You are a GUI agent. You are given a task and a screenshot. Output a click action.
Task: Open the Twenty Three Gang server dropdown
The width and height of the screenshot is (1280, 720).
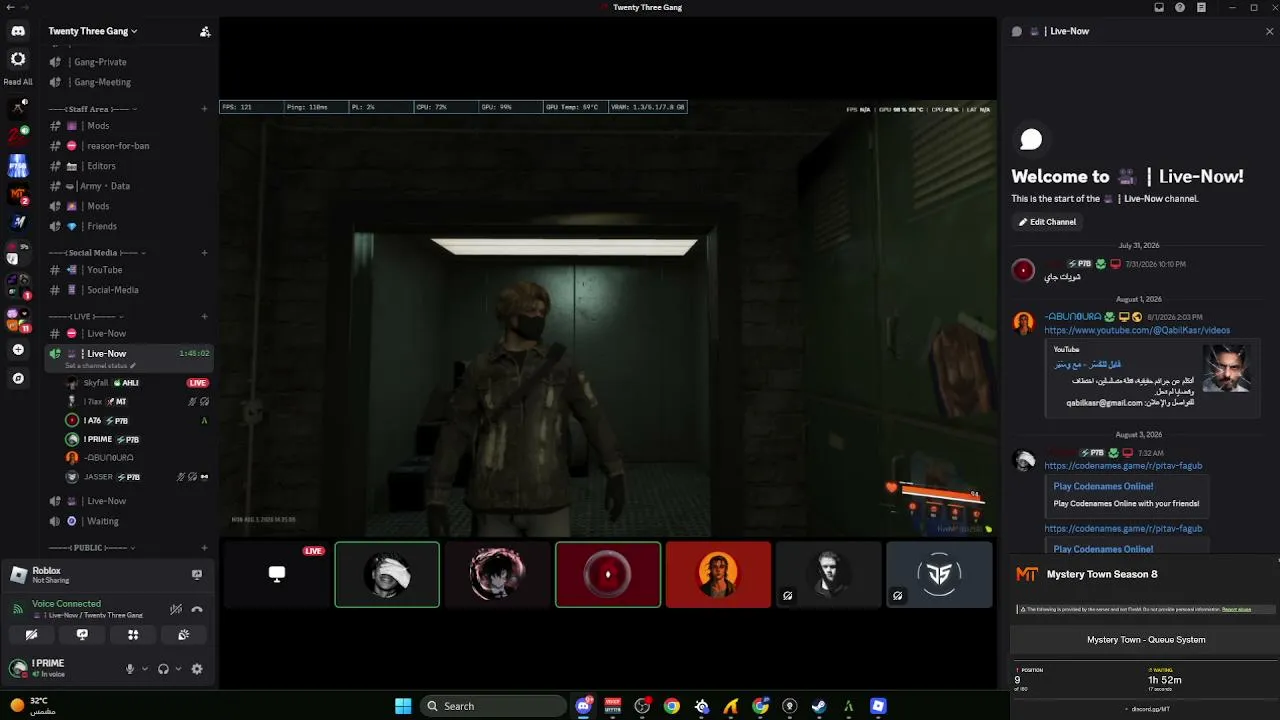click(x=93, y=31)
